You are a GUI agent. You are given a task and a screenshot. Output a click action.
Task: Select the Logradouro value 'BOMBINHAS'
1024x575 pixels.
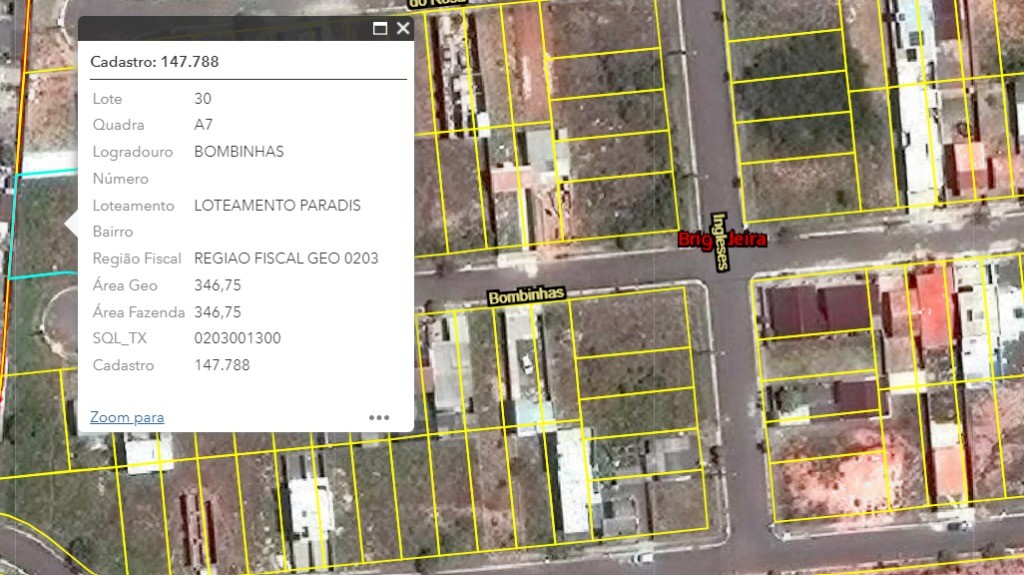click(239, 152)
